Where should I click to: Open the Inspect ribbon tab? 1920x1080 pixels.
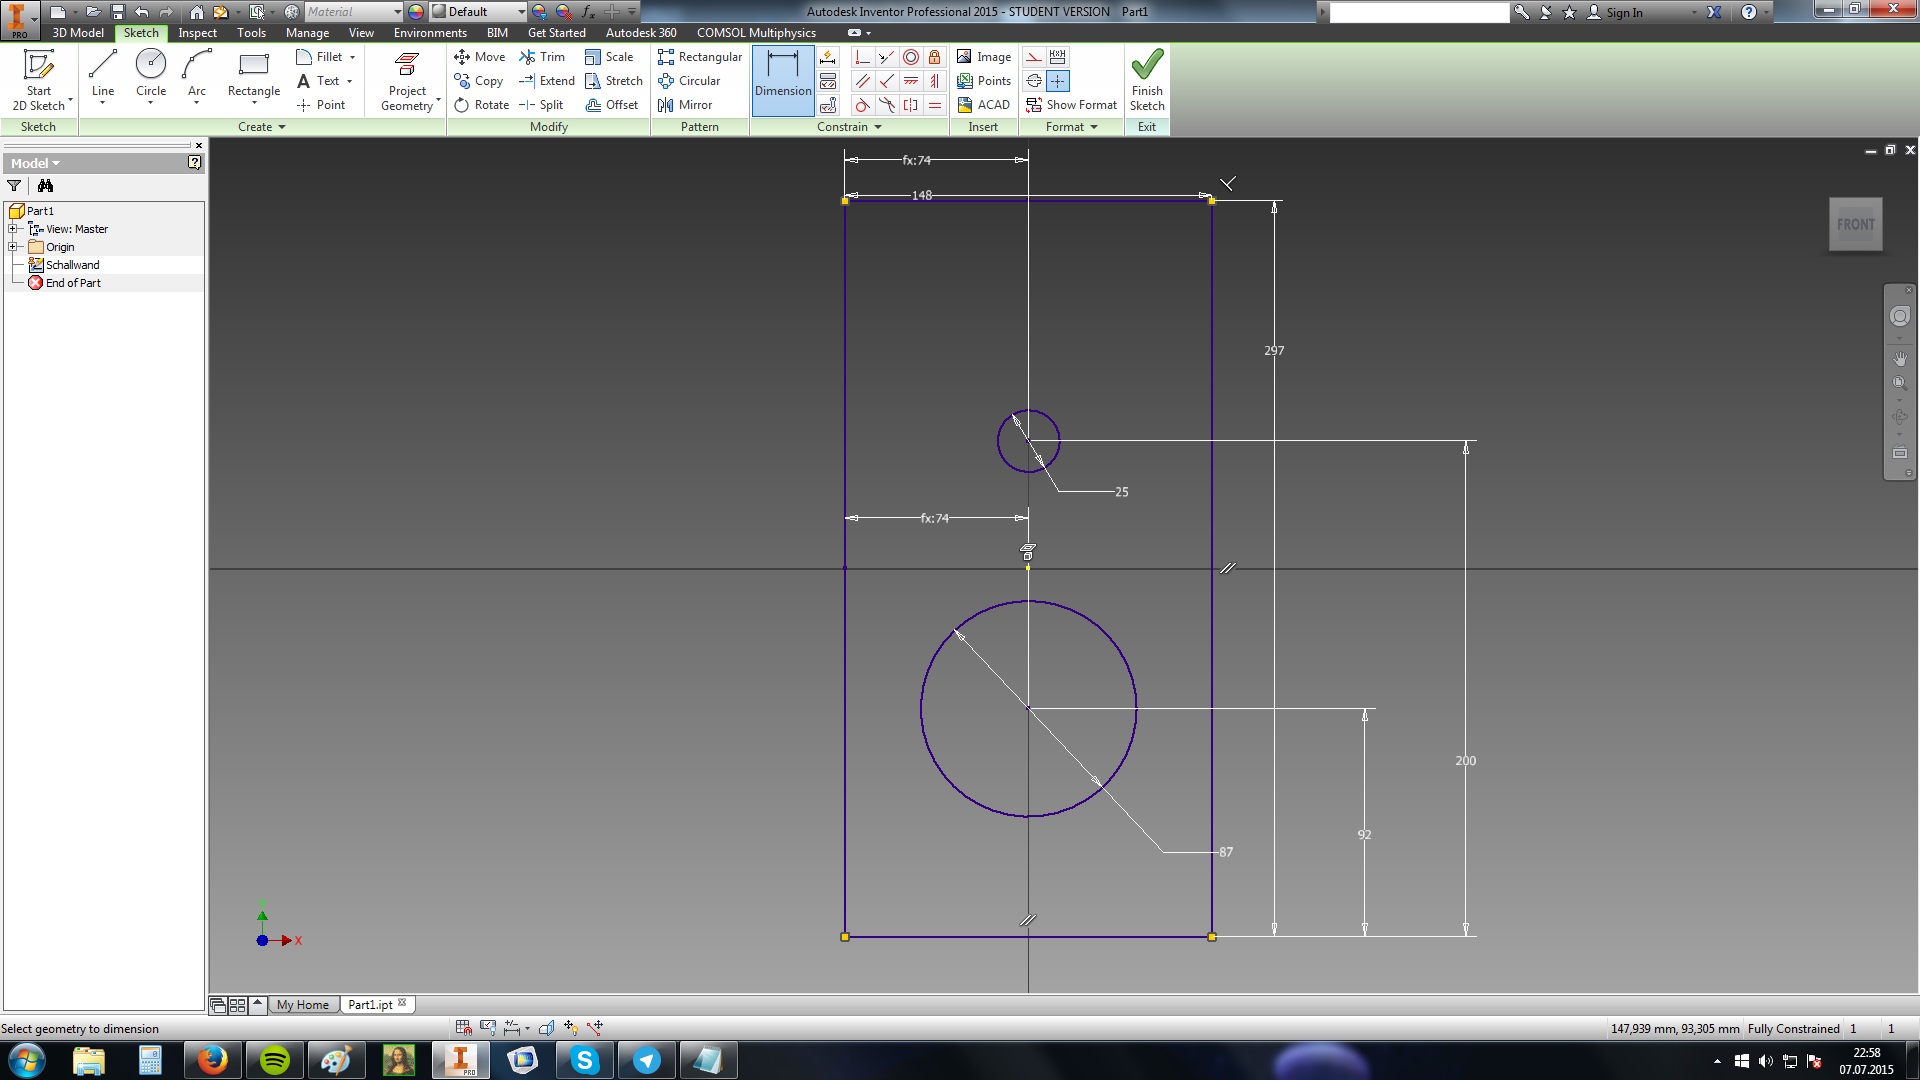197,33
